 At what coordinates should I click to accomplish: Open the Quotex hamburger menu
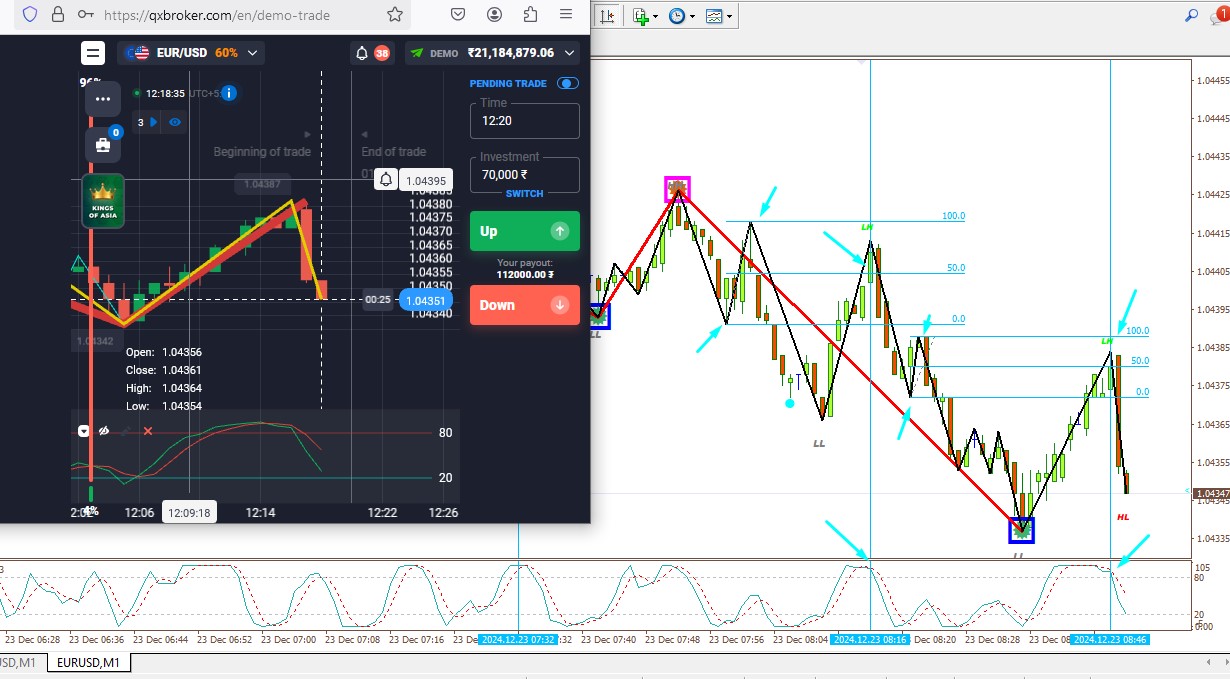(93, 53)
